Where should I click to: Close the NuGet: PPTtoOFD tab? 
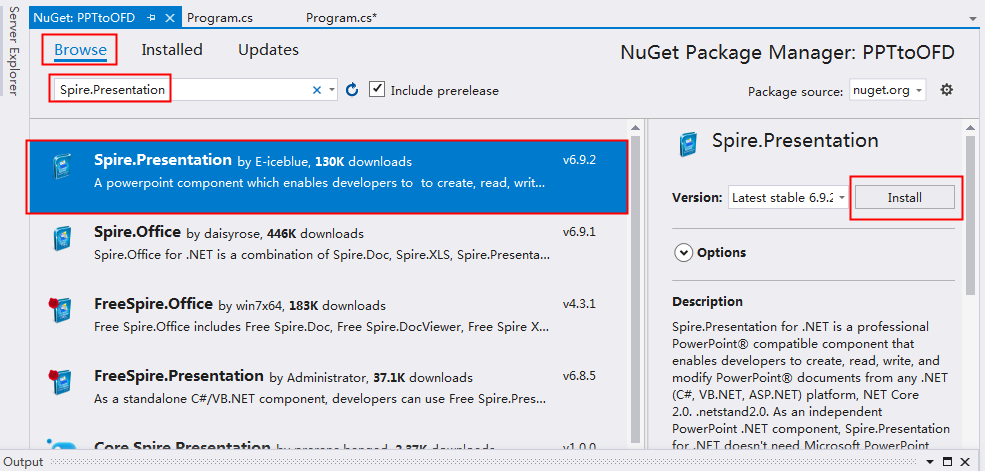(170, 18)
